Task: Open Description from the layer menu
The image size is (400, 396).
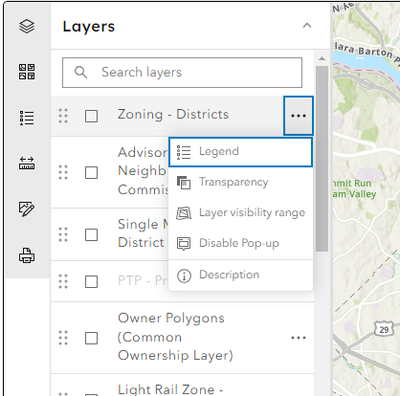Action: (x=241, y=275)
